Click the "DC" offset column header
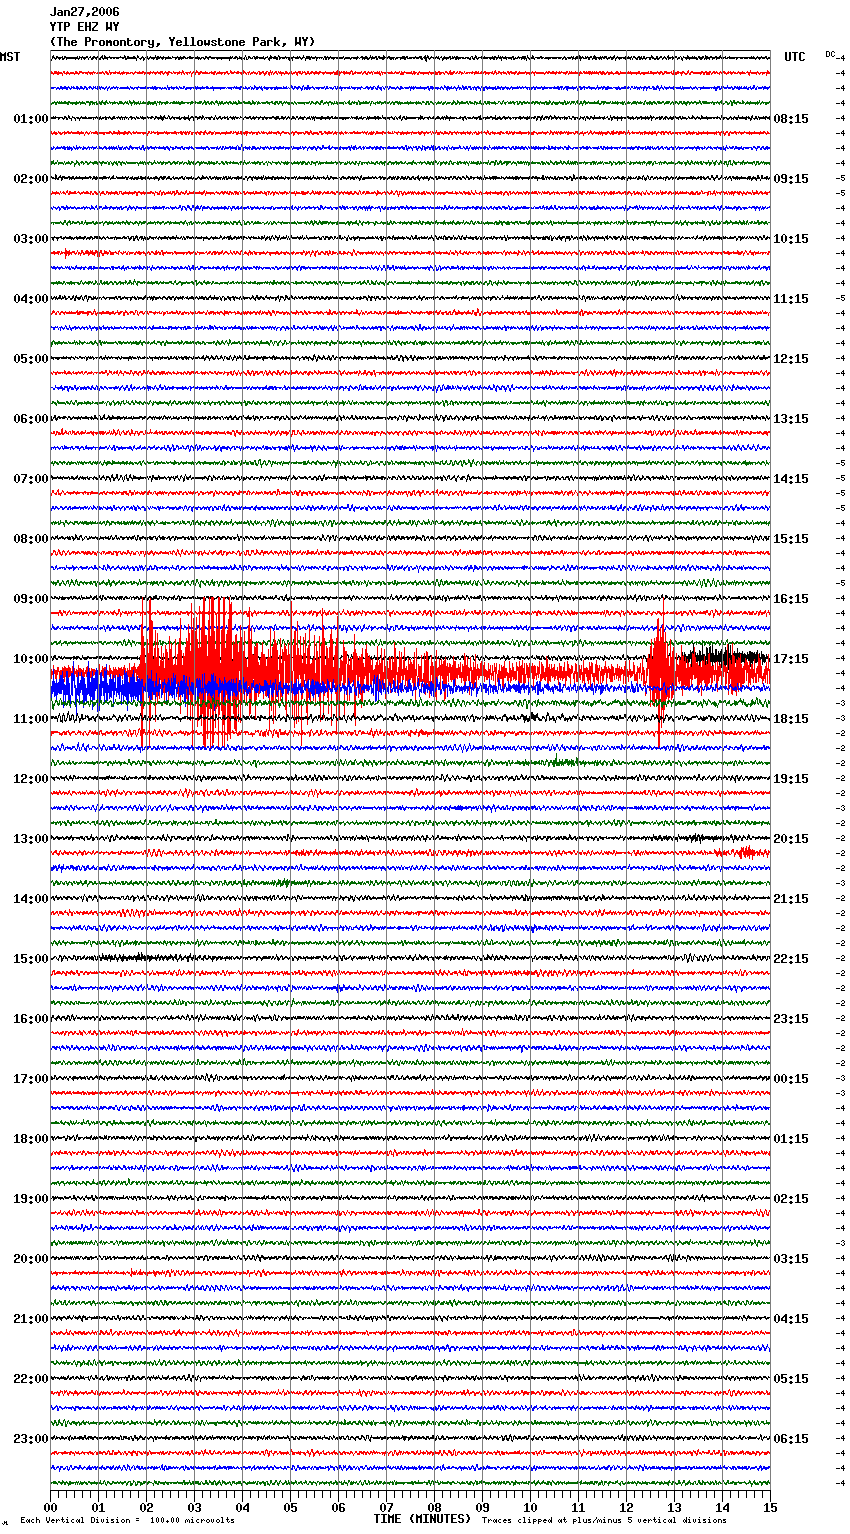This screenshot has width=850, height=1534. [x=830, y=54]
